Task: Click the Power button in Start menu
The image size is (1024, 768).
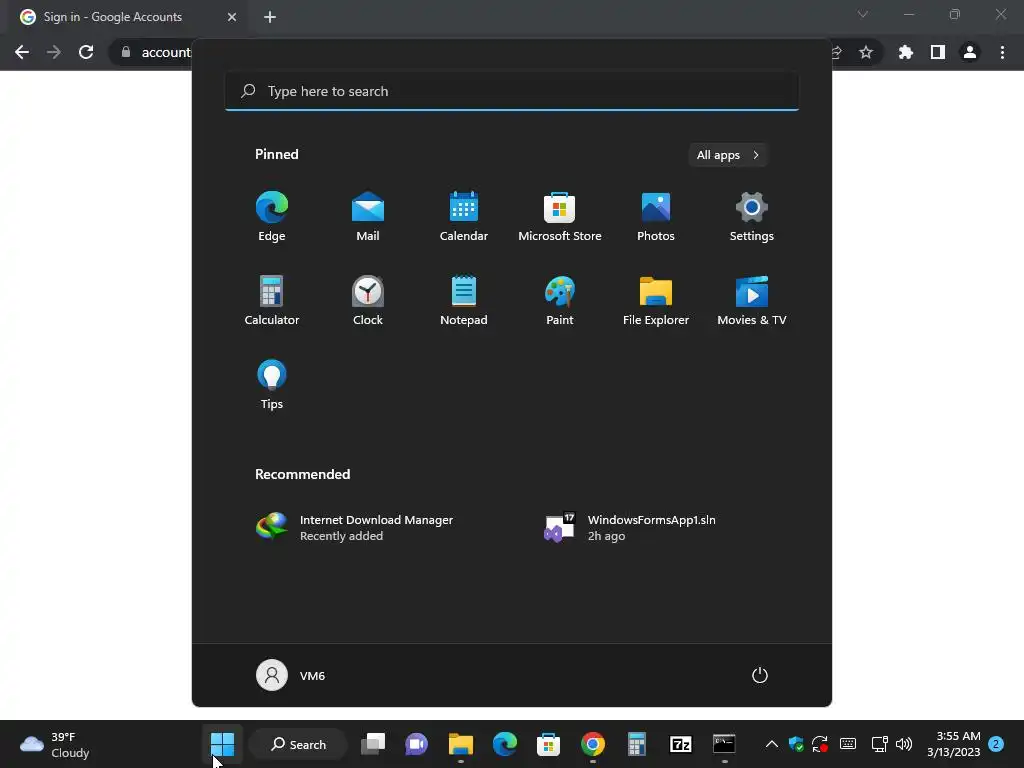Action: [x=760, y=675]
